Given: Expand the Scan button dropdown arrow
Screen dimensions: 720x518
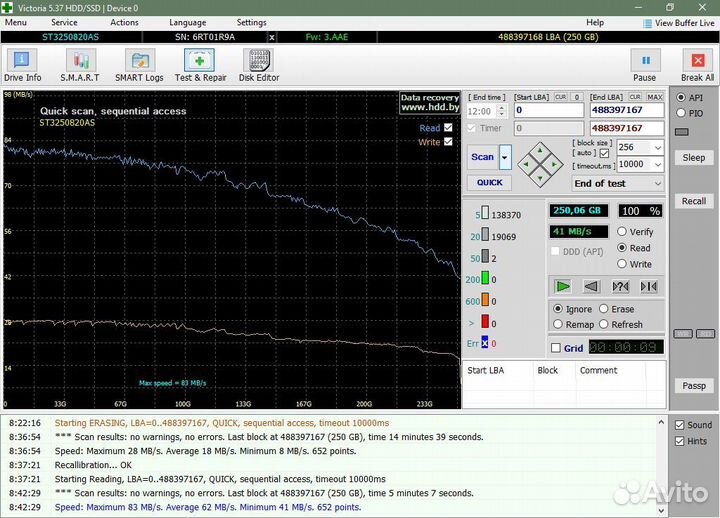Looking at the screenshot, I should coord(505,157).
